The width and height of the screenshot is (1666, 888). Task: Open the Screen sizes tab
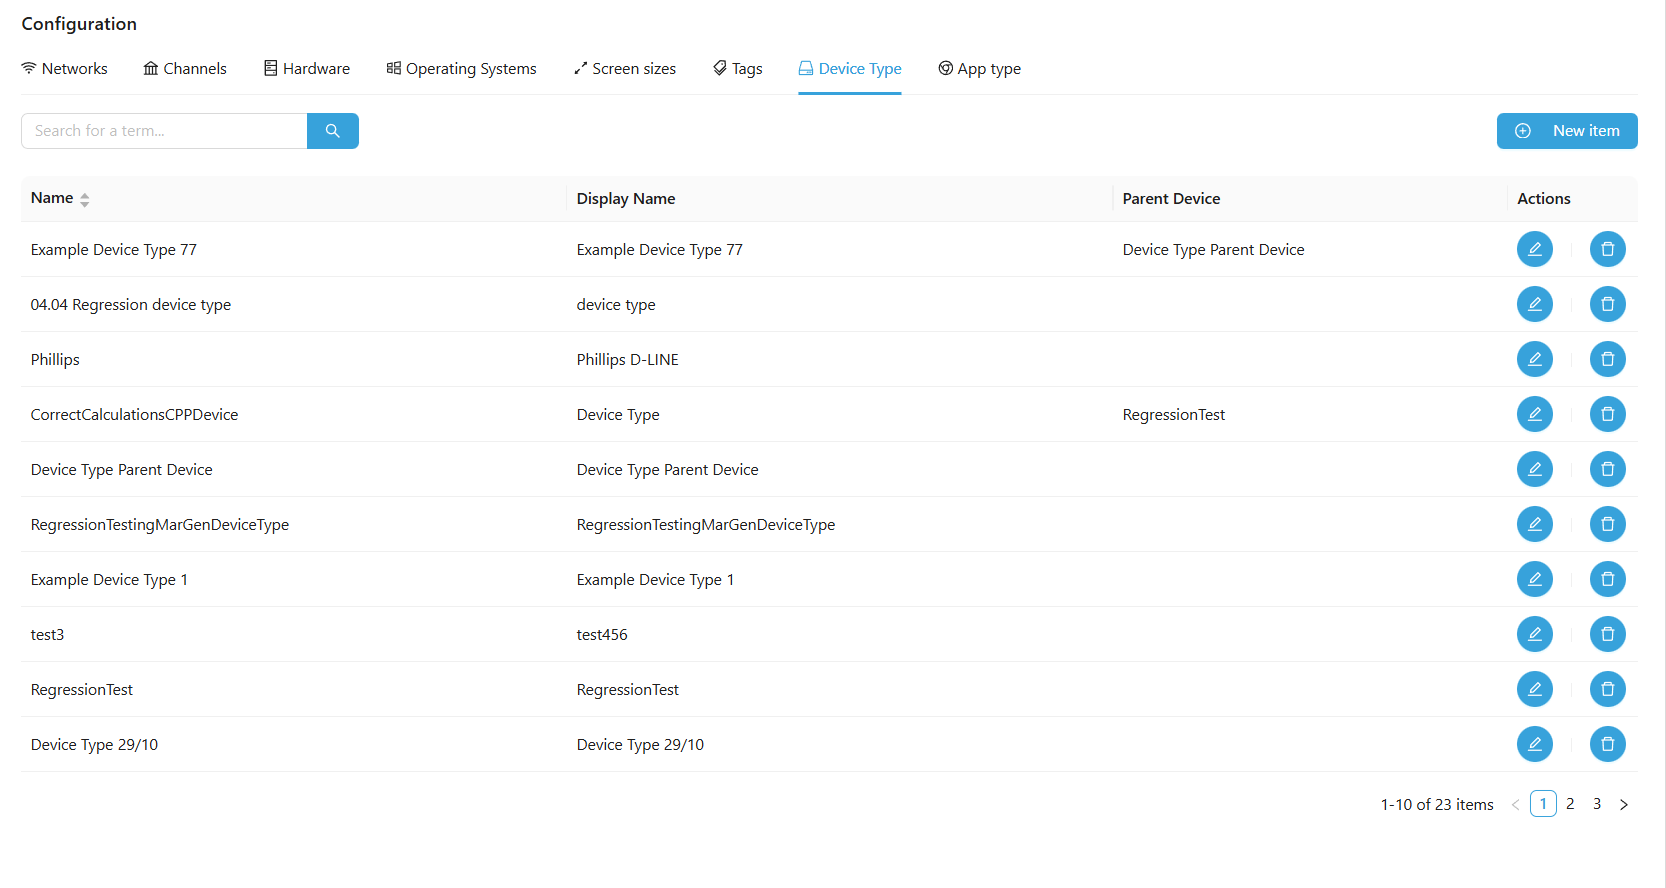(624, 69)
